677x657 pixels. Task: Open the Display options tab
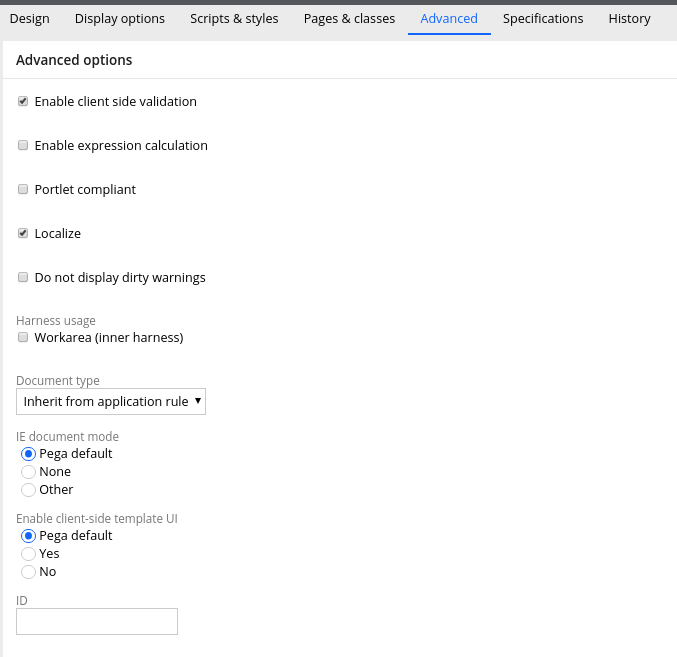tap(120, 19)
